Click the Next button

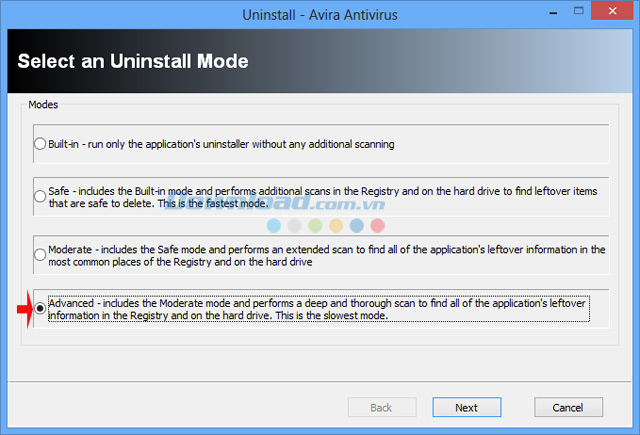(467, 407)
